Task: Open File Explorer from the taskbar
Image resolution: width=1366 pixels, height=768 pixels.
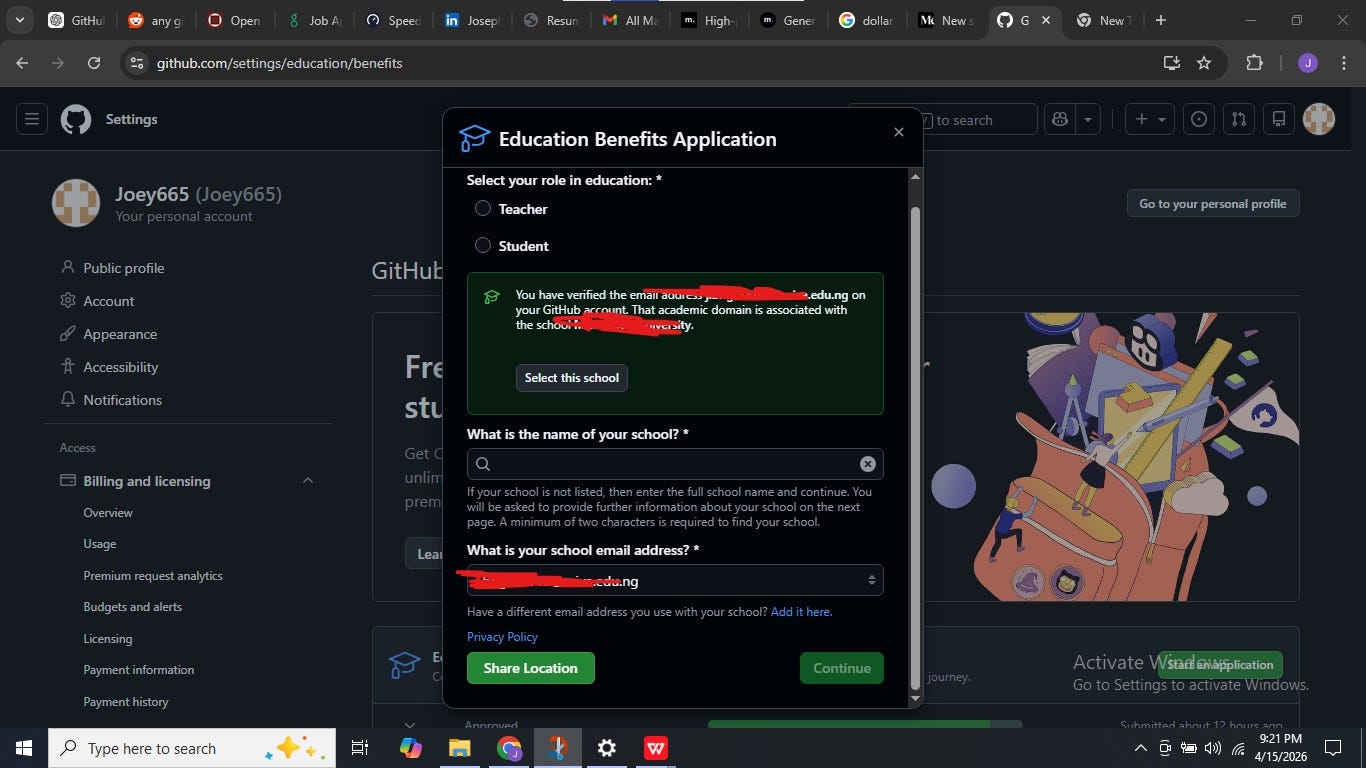Action: (x=459, y=748)
